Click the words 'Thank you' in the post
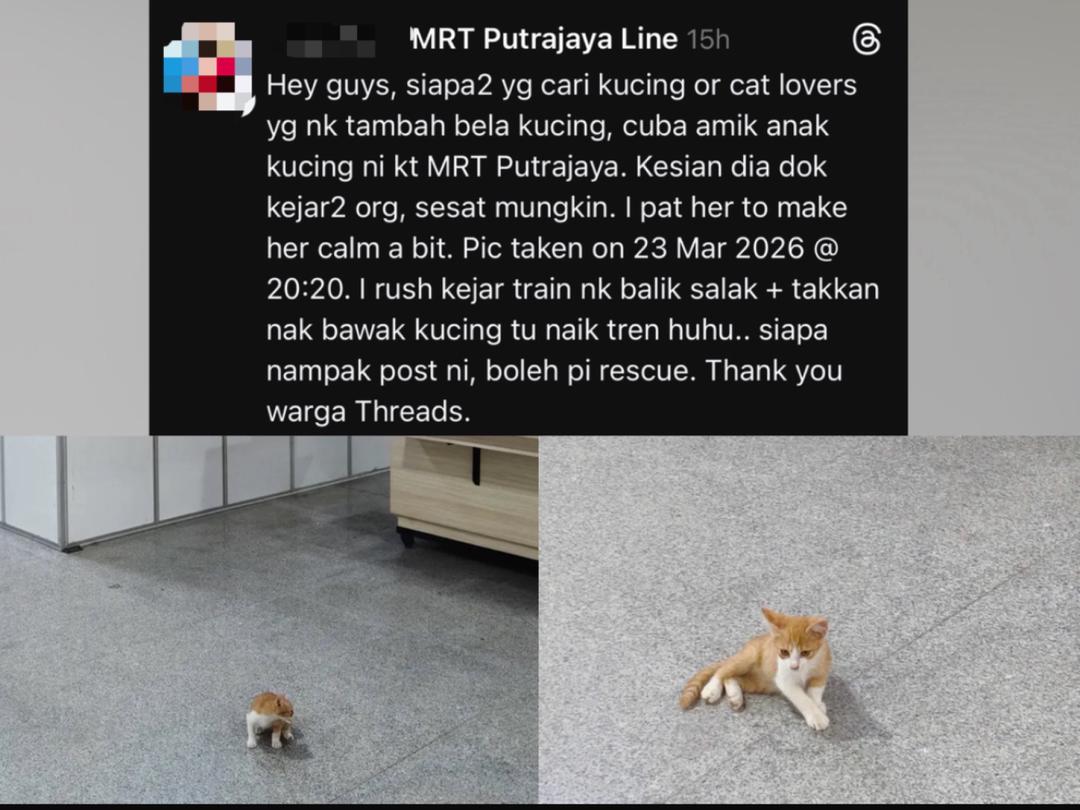This screenshot has height=810, width=1080. [773, 371]
